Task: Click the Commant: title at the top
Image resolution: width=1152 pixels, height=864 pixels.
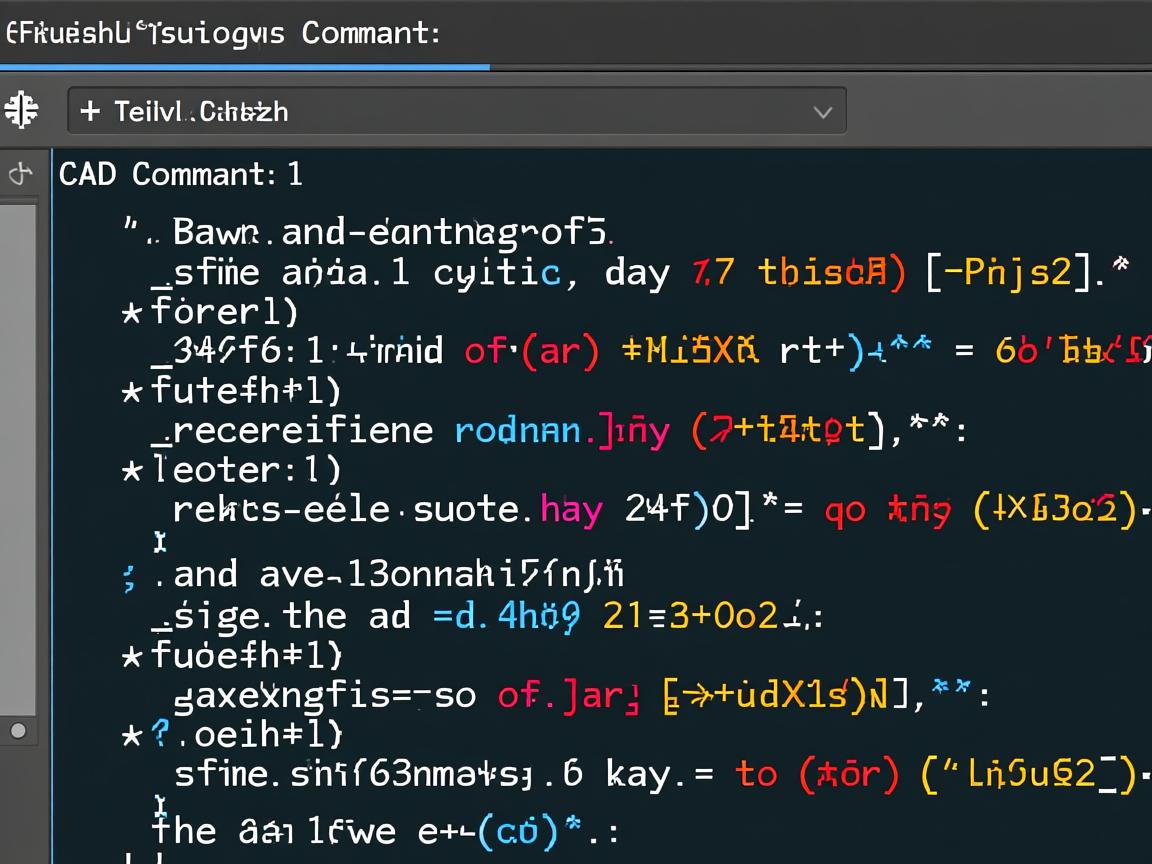Action: click(x=371, y=32)
